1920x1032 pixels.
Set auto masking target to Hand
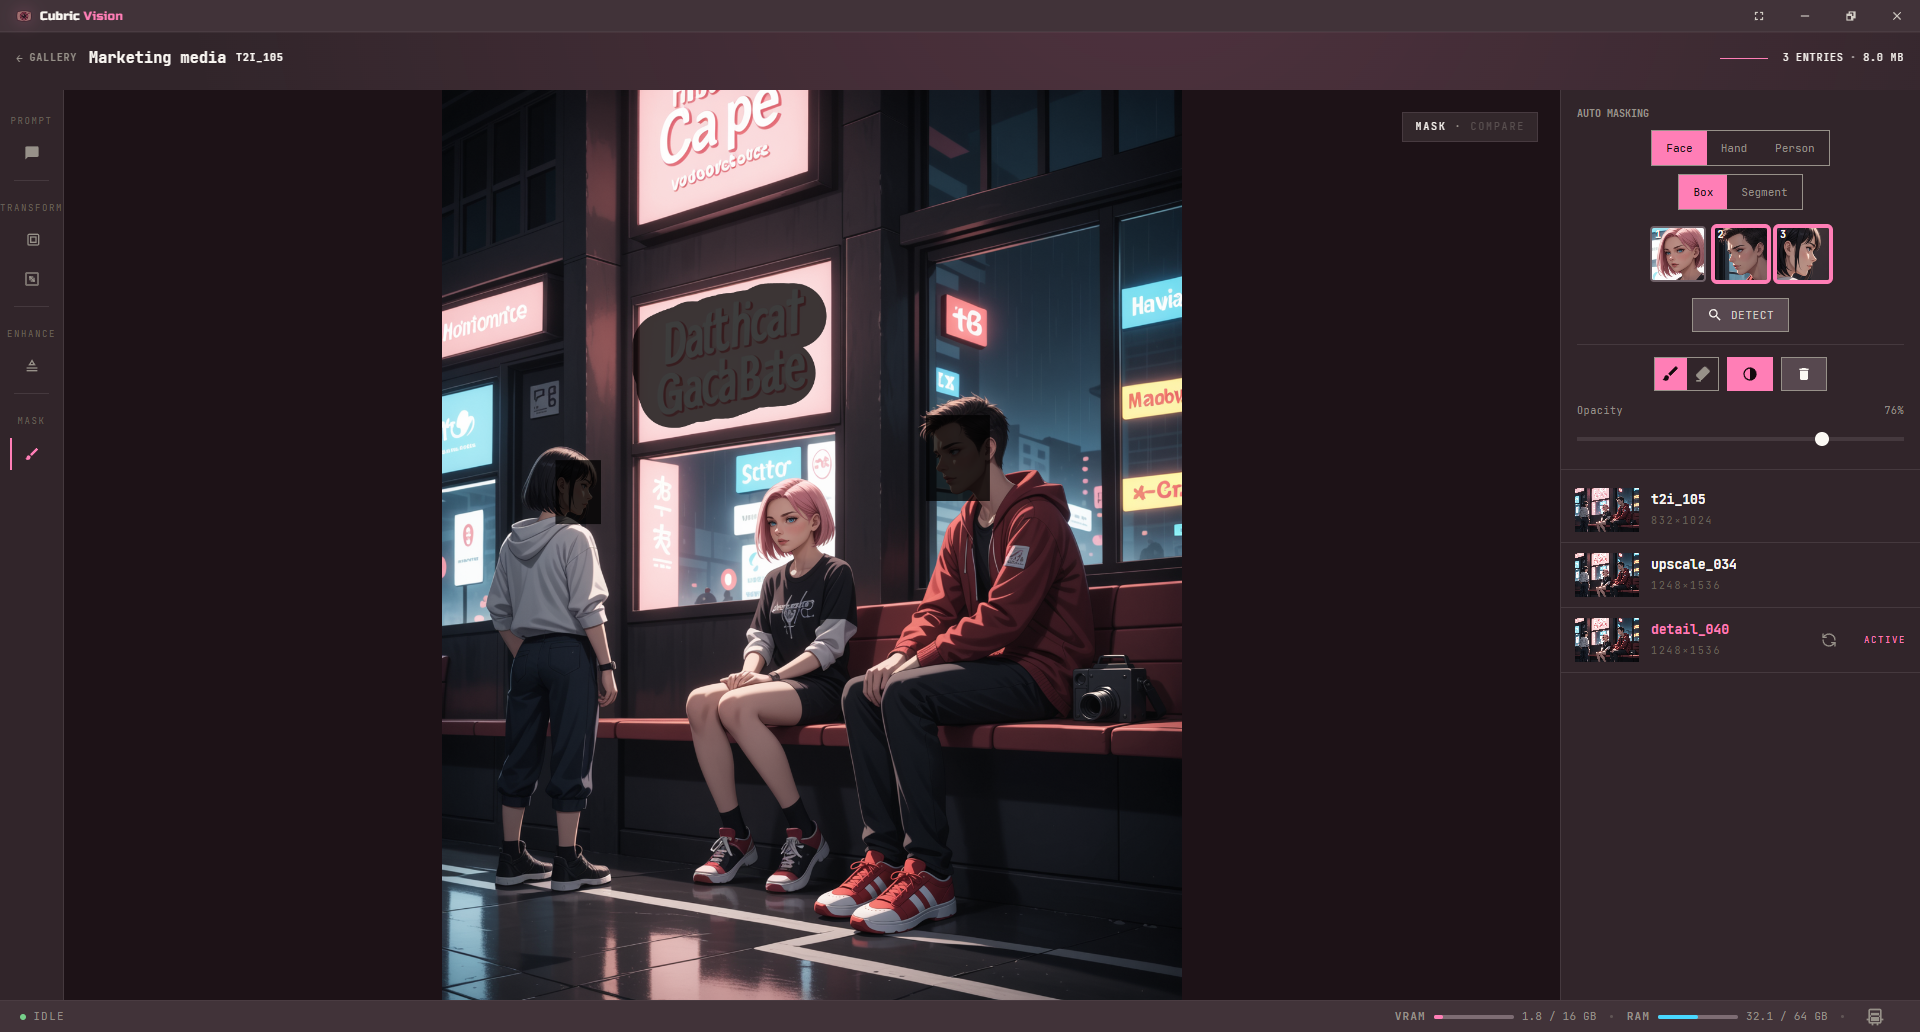(x=1734, y=148)
